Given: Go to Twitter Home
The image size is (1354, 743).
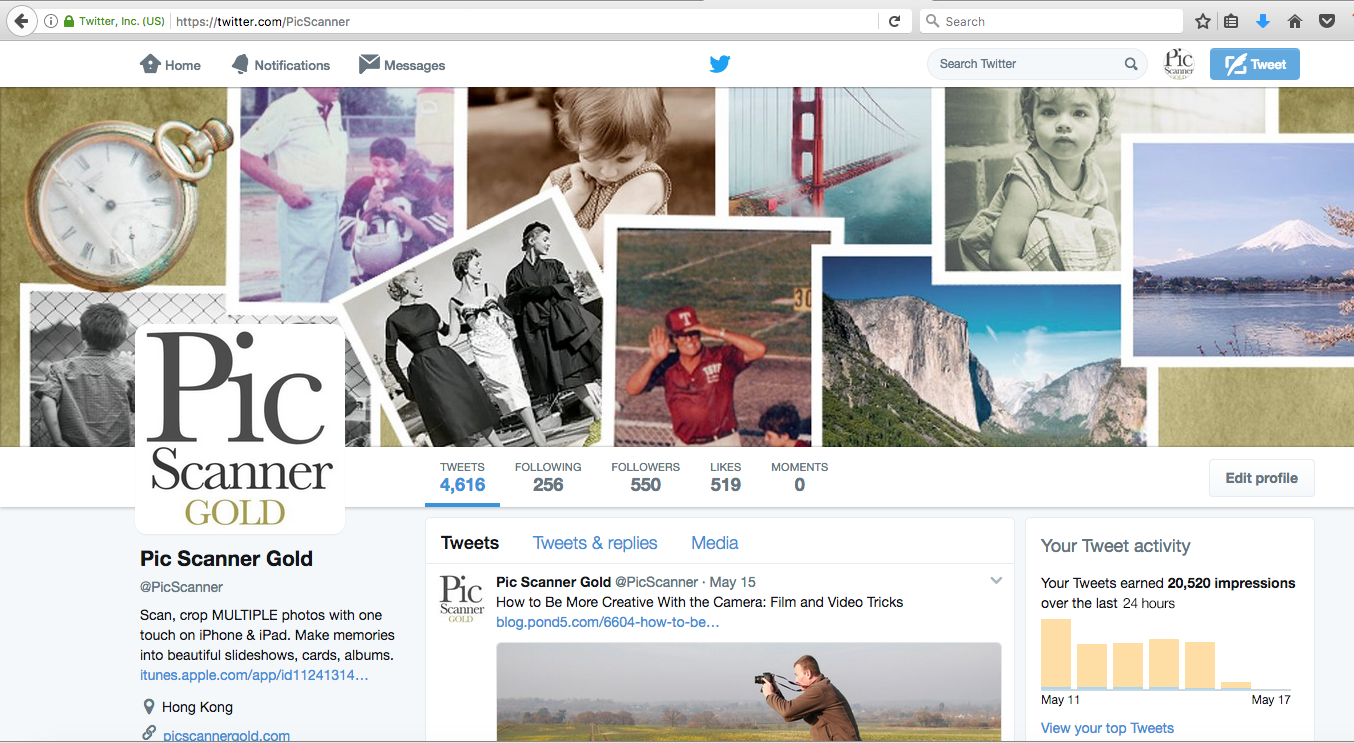Looking at the screenshot, I should [x=170, y=65].
